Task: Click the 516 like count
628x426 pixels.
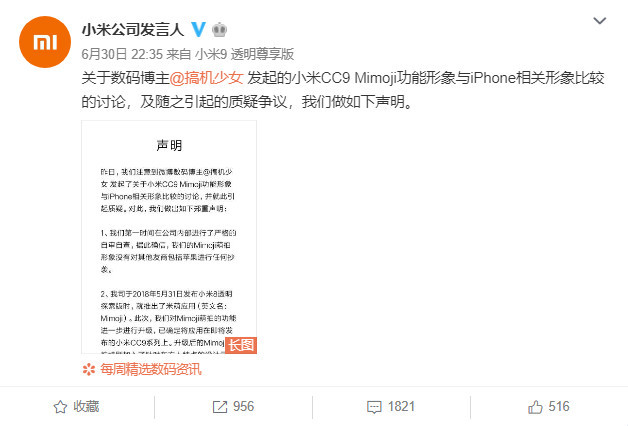Action: coord(559,407)
